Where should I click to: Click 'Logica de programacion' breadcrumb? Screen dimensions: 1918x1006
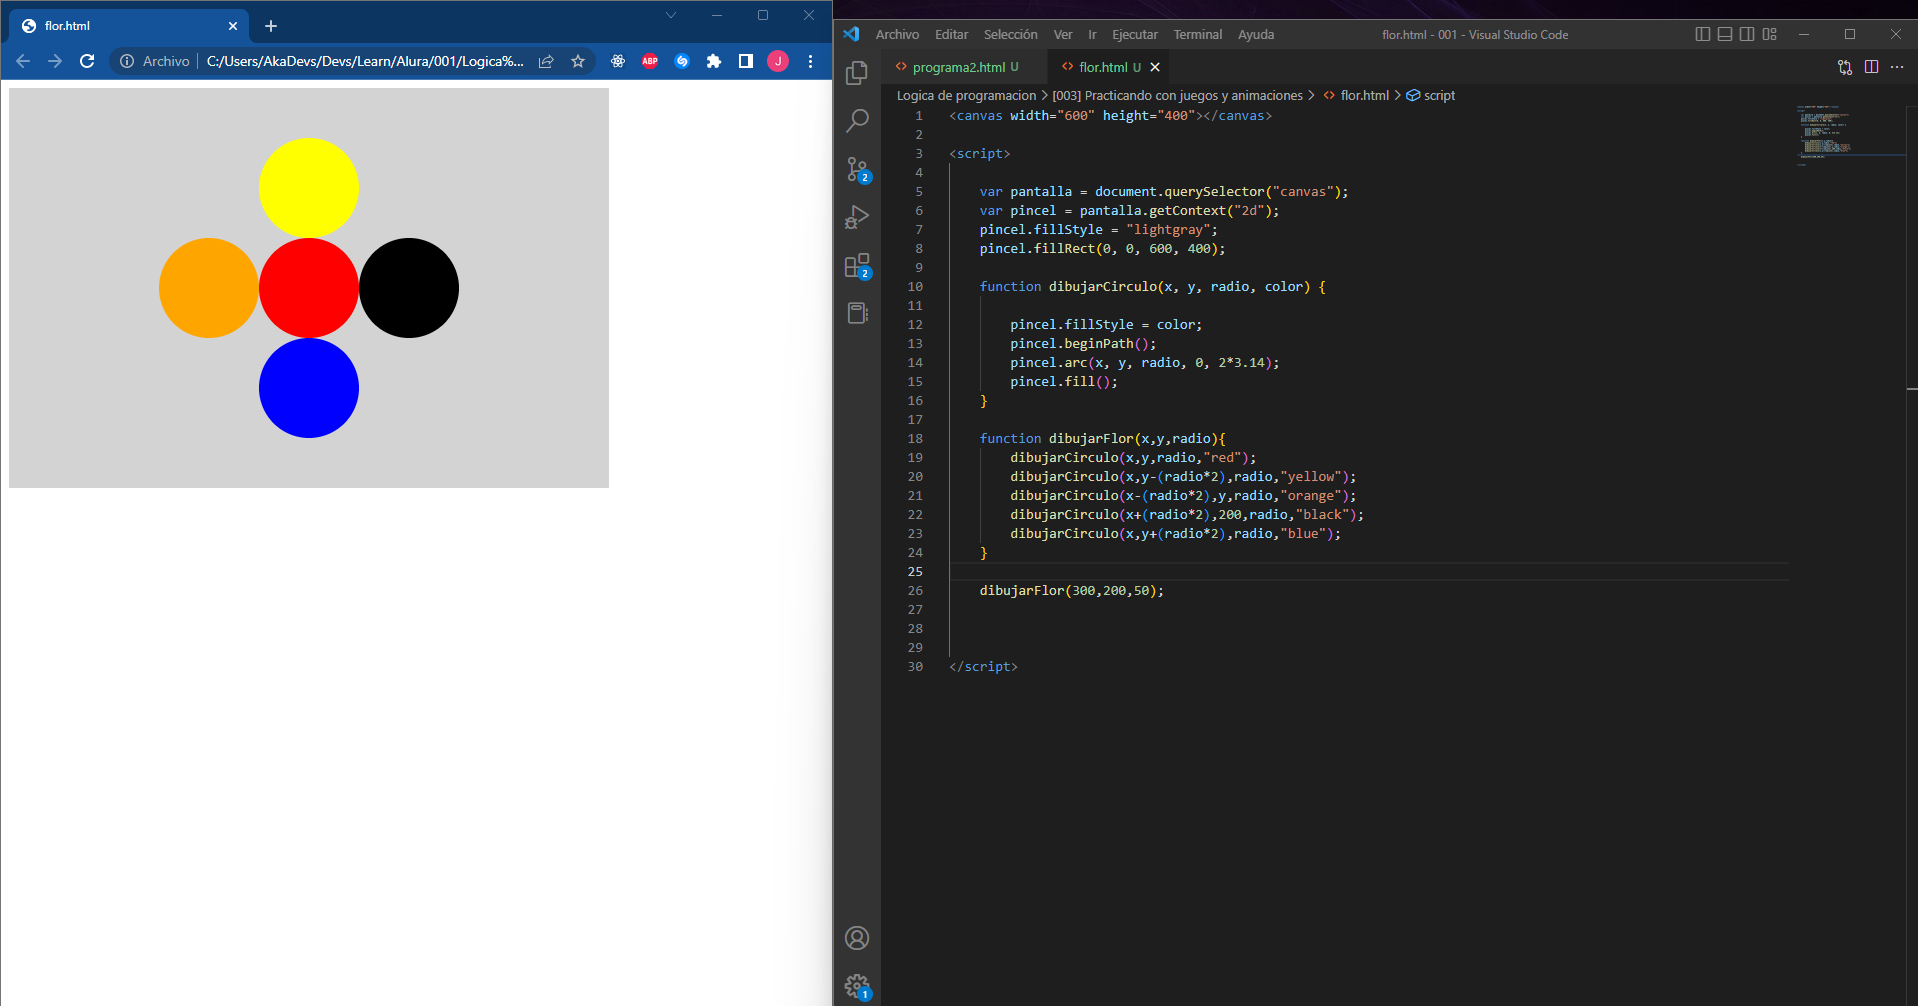tap(966, 95)
